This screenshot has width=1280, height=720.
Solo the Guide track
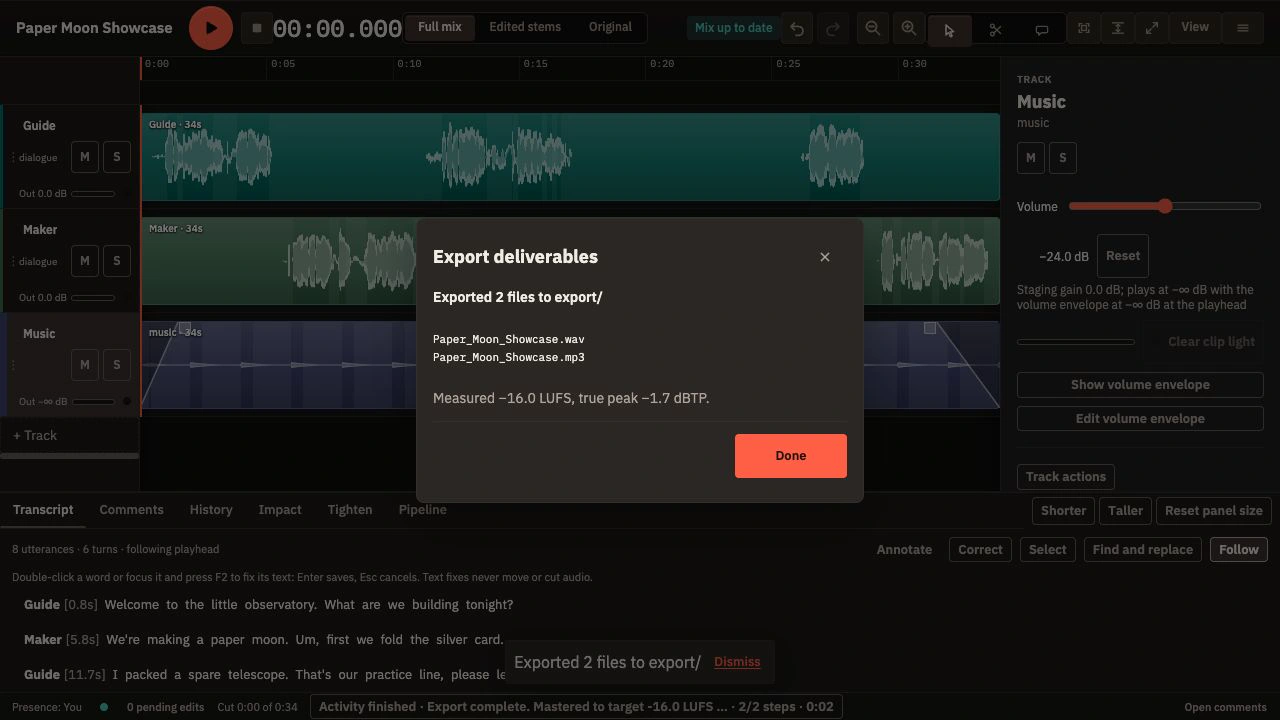point(117,157)
